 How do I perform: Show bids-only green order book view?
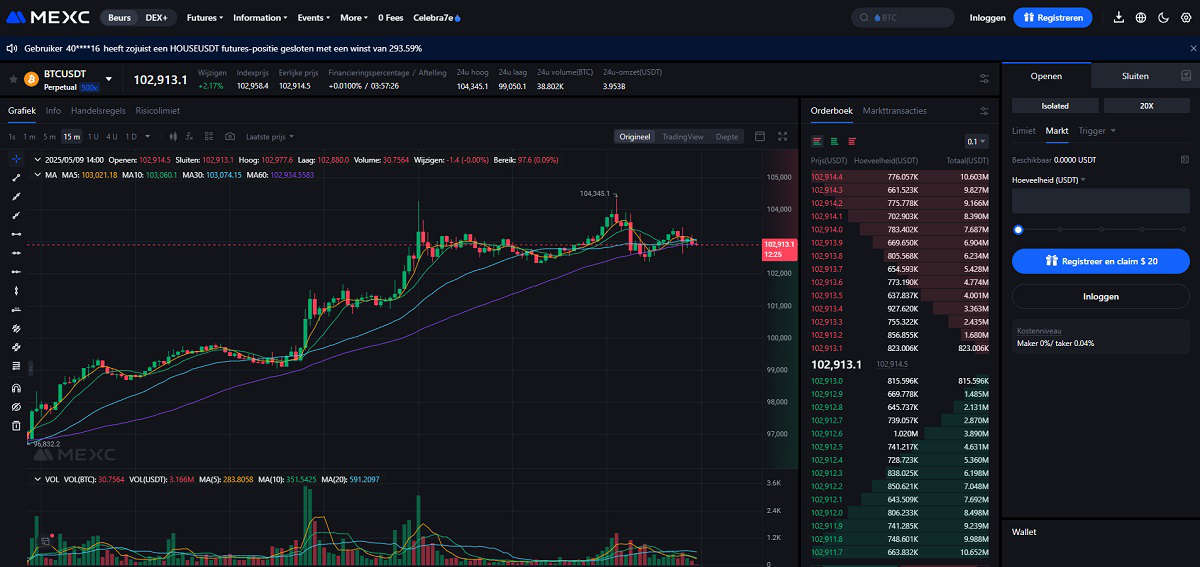pyautogui.click(x=834, y=142)
